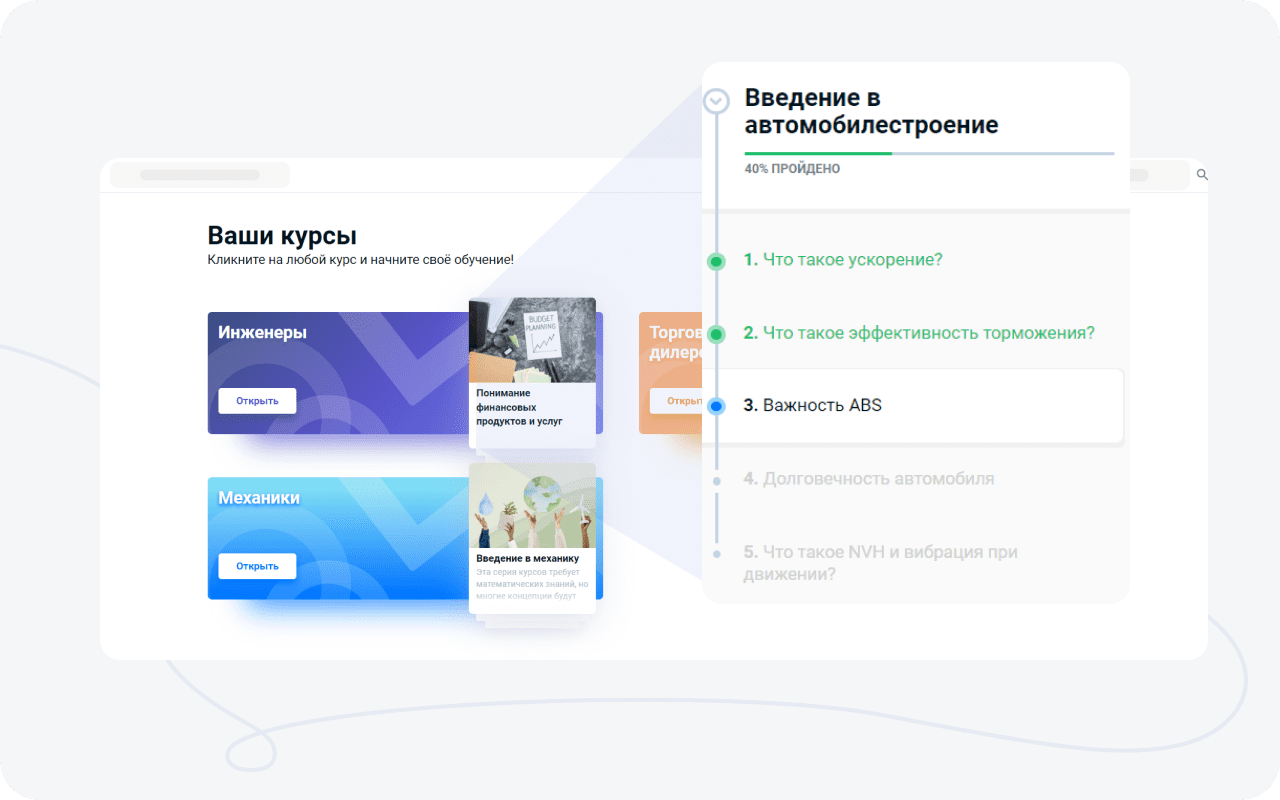Click 'Открыть' button on Механики card
Screen dimensions: 1280x800
257,566
